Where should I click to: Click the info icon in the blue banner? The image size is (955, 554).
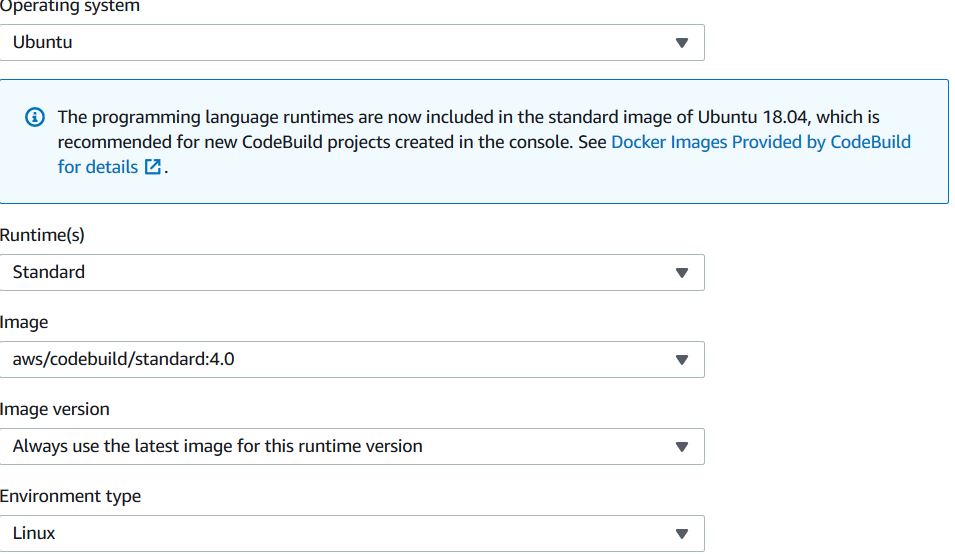35,117
